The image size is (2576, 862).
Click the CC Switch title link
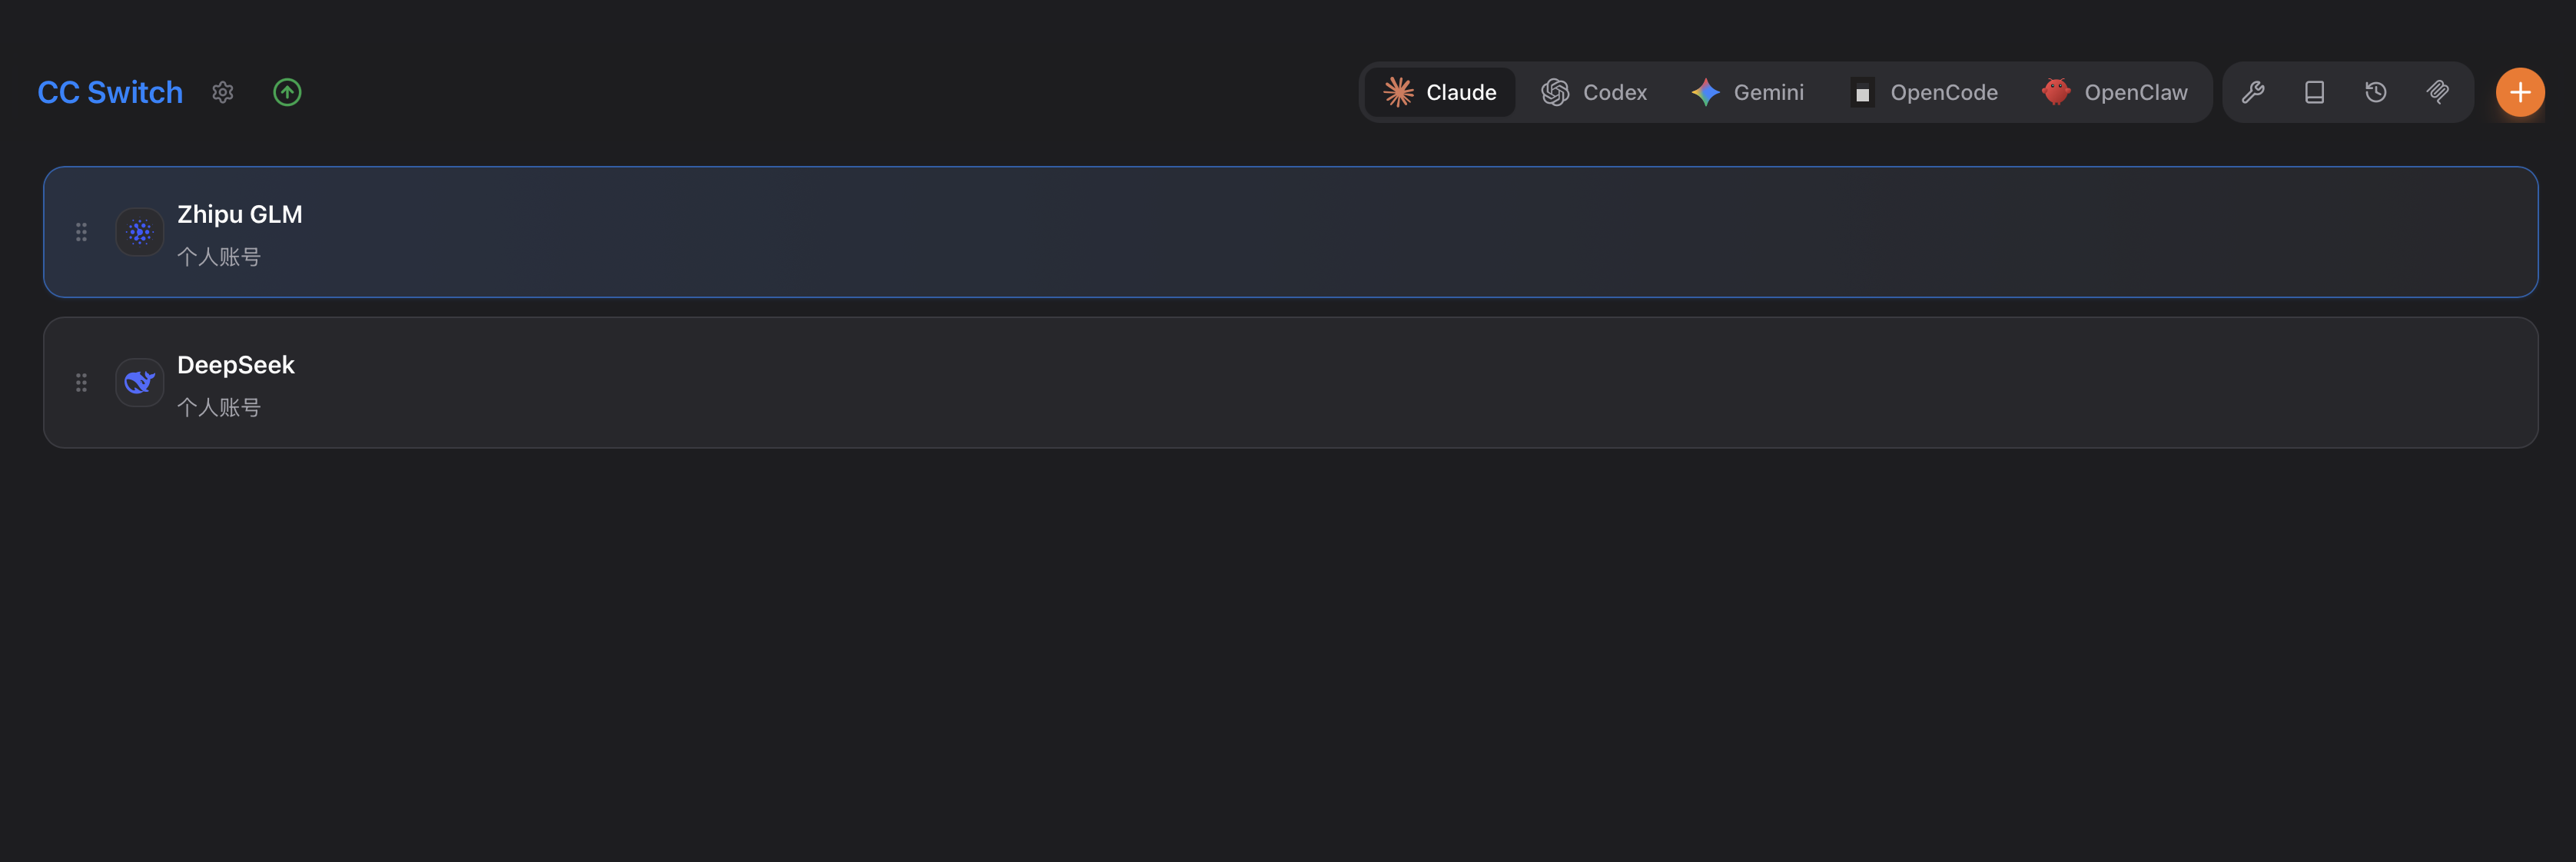click(110, 92)
